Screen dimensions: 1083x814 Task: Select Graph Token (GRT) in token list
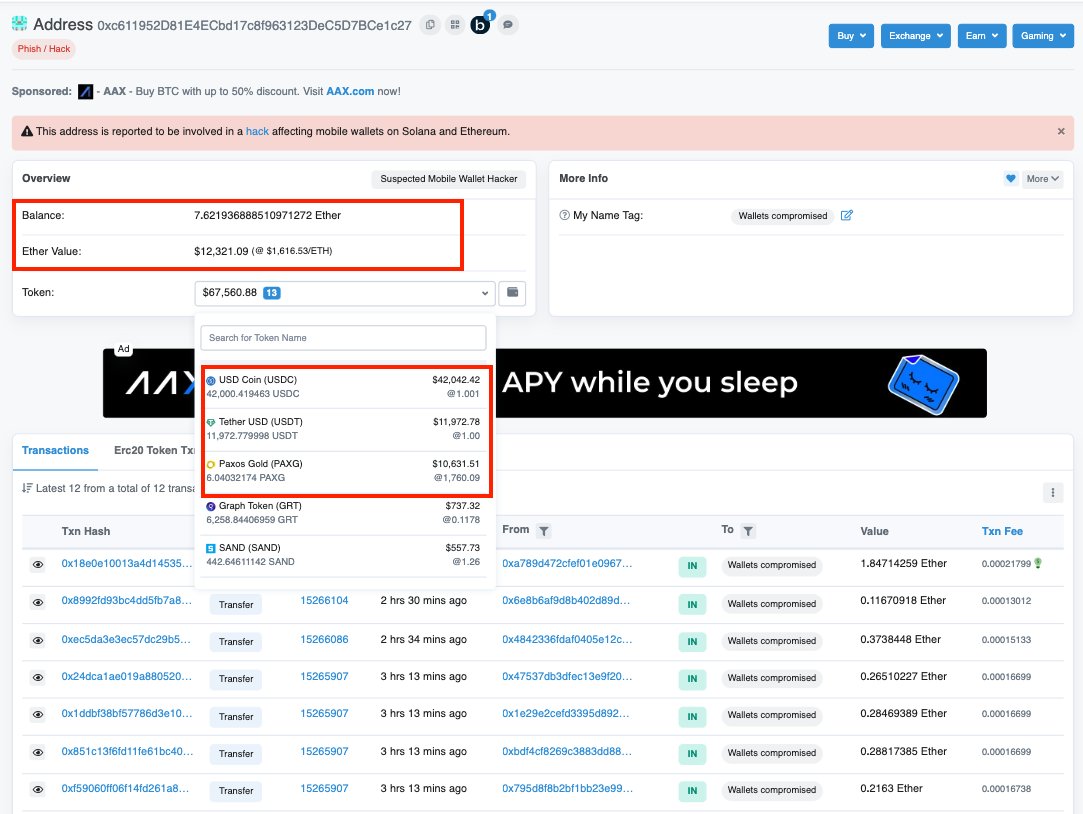point(343,513)
